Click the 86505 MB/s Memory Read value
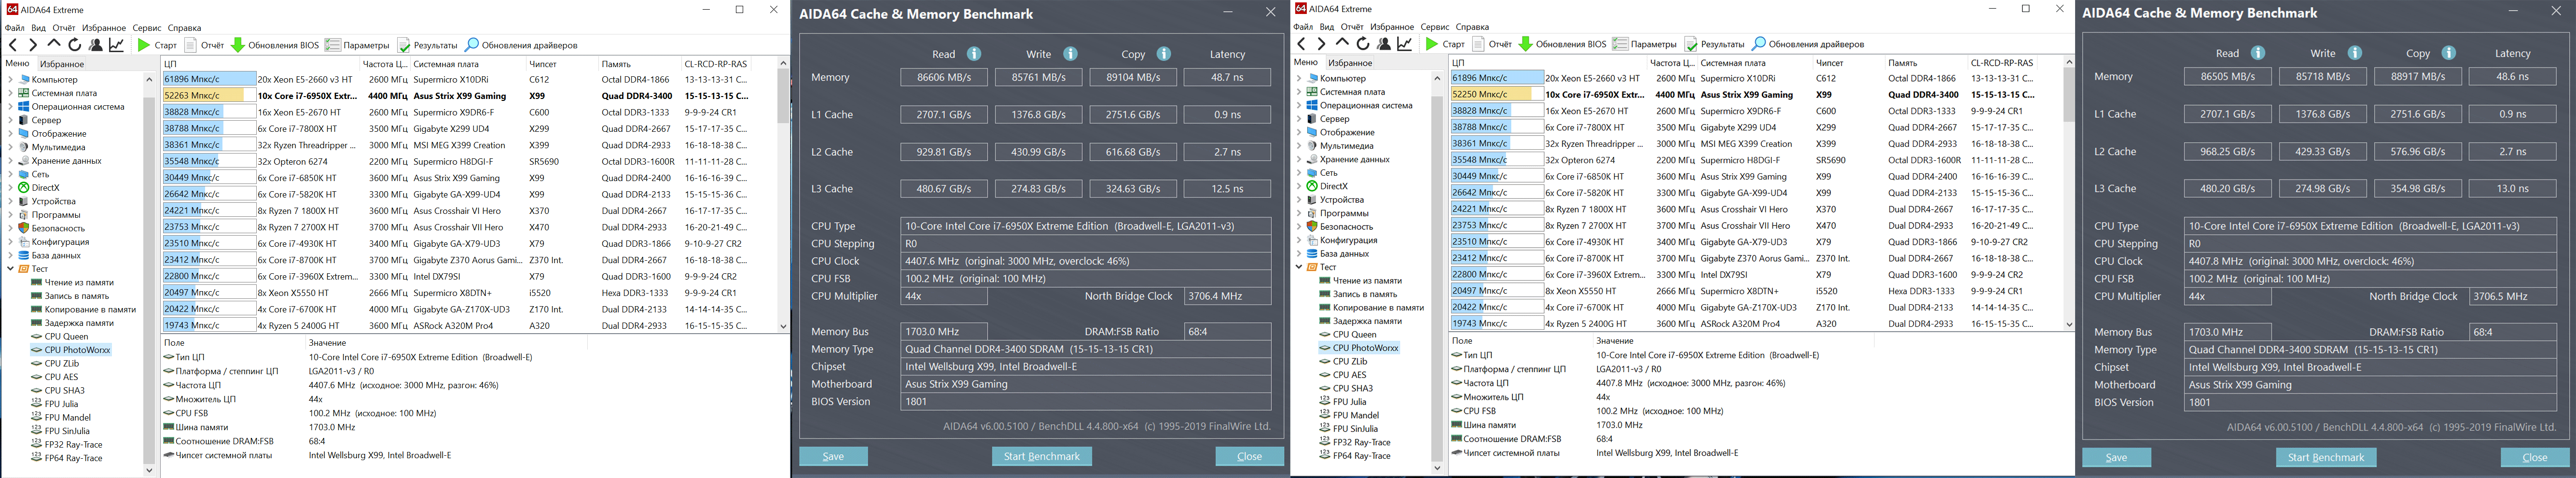 click(x=2226, y=76)
